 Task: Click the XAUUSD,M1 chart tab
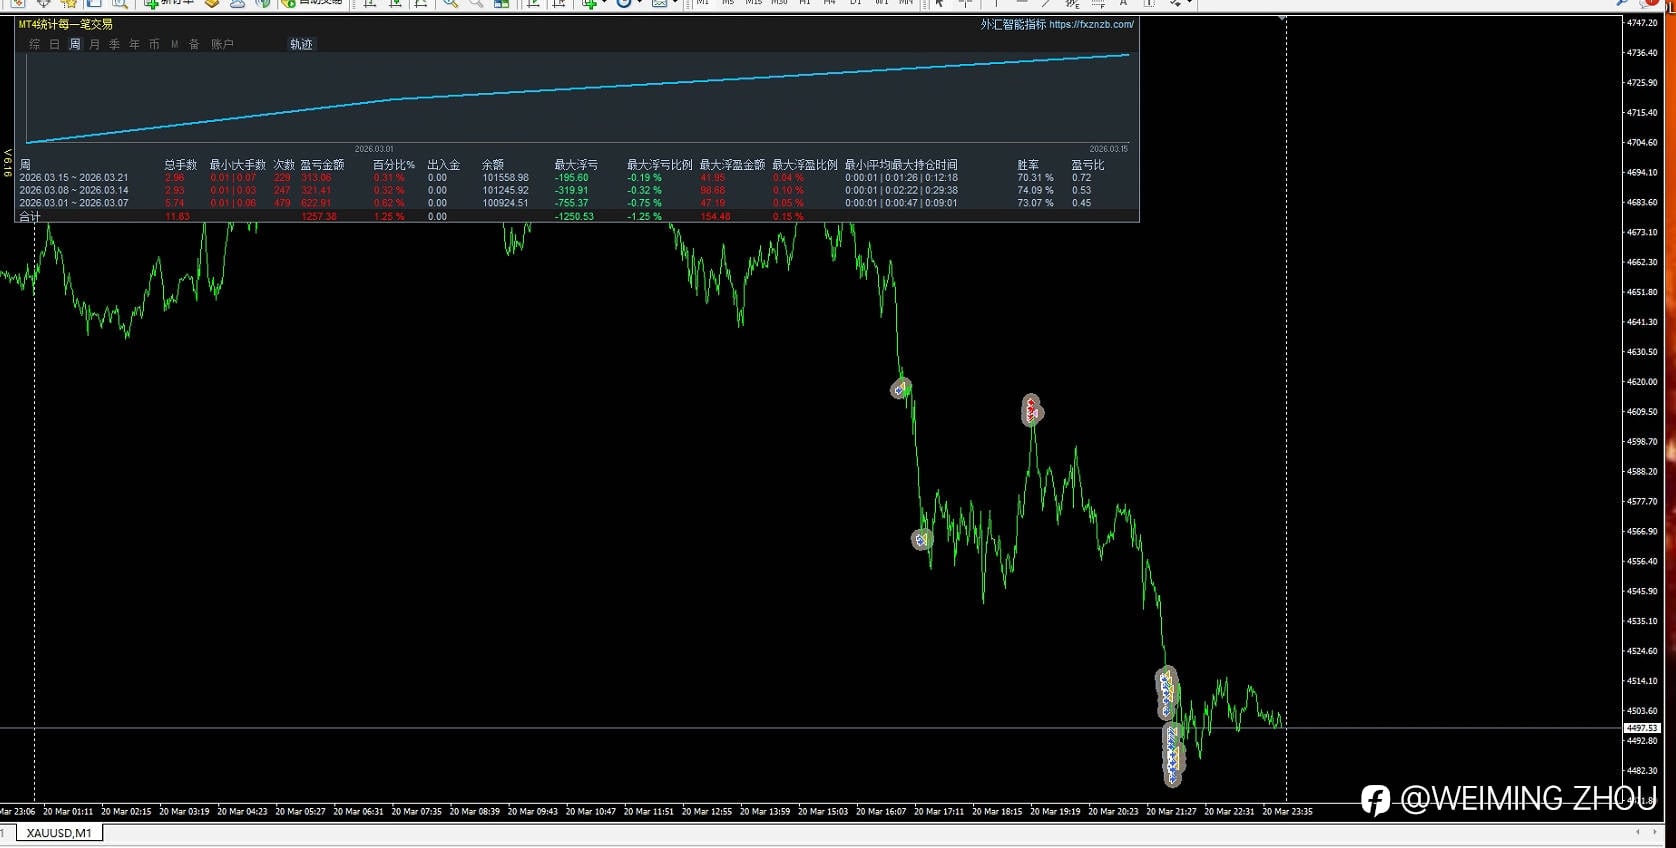tap(59, 833)
